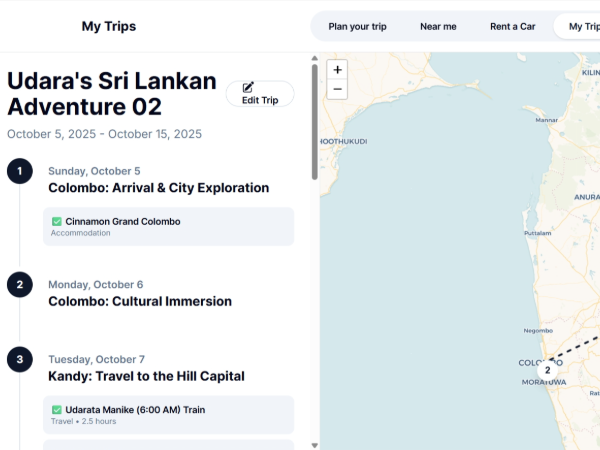Image resolution: width=600 pixels, height=450 pixels.
Task: Click the itinerary scrollbar thumb
Action: click(x=315, y=120)
